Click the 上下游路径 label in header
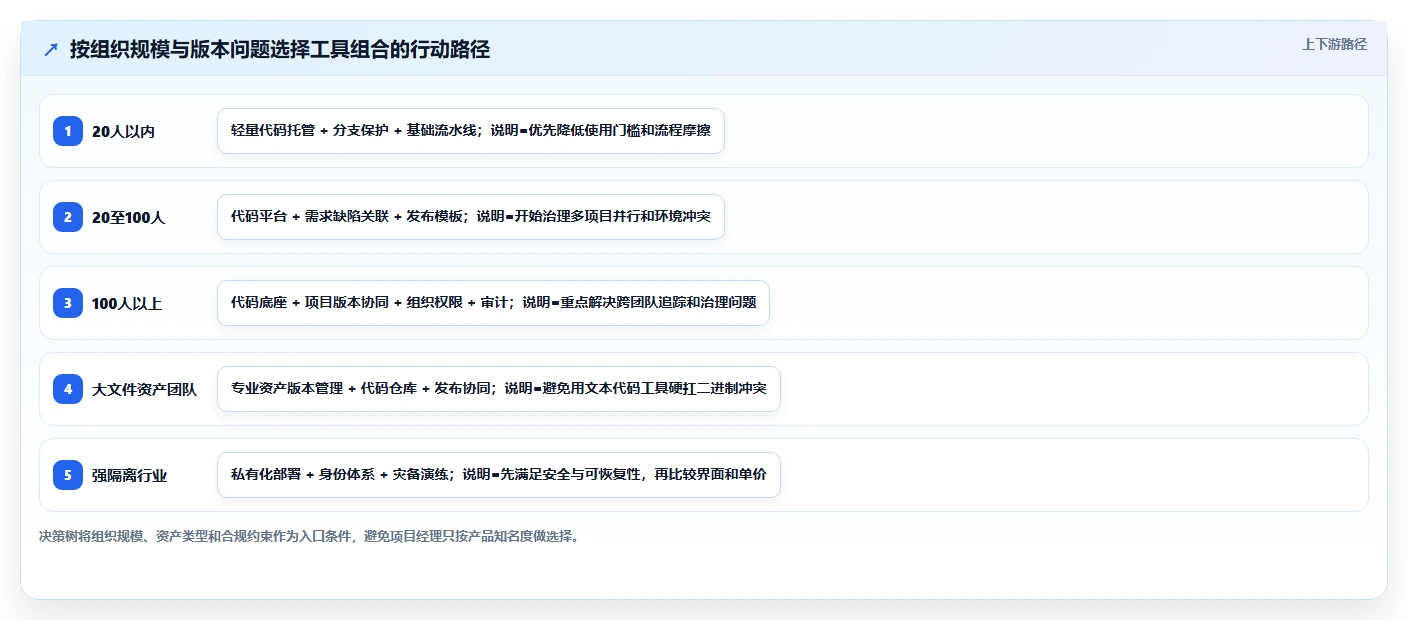 (1334, 44)
